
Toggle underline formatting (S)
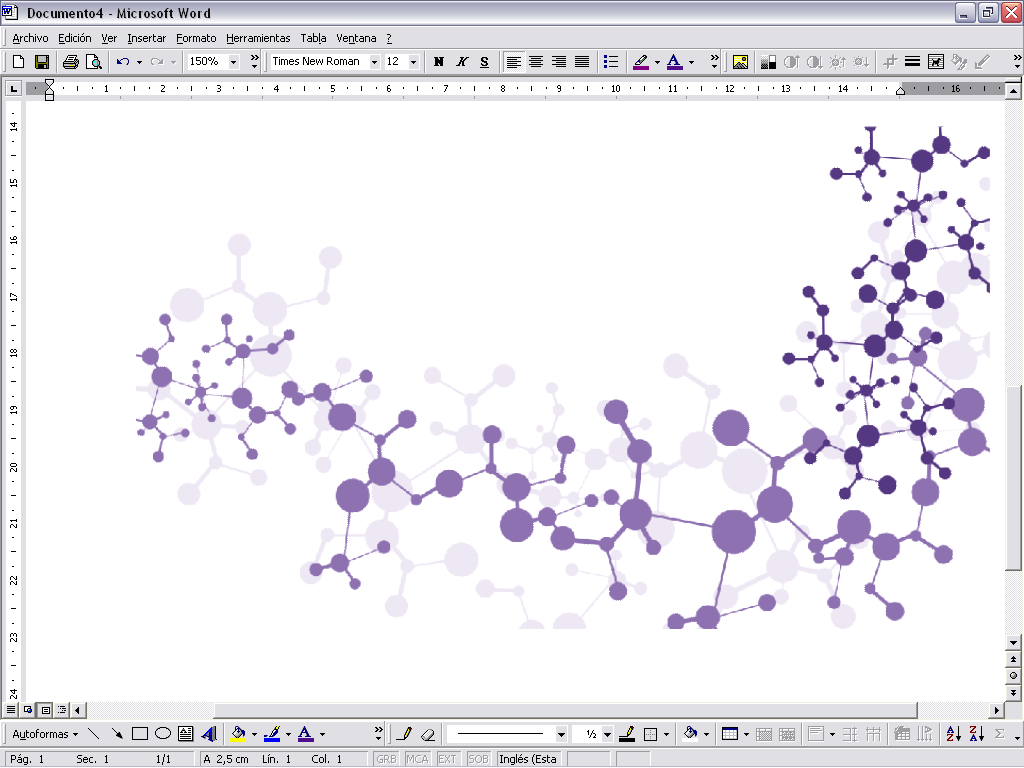[485, 62]
